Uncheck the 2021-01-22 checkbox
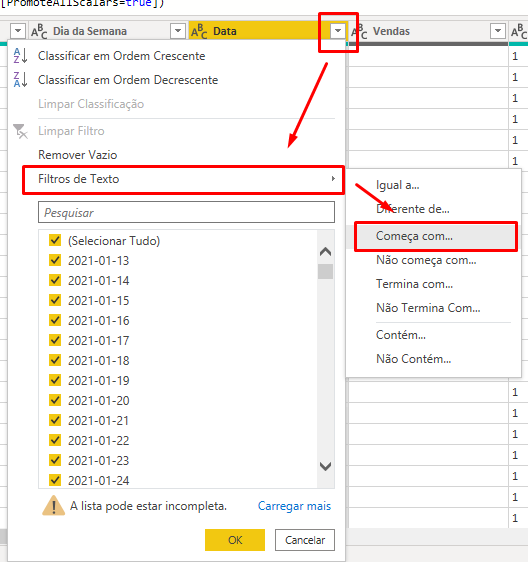This screenshot has height=562, width=528. click(55, 440)
